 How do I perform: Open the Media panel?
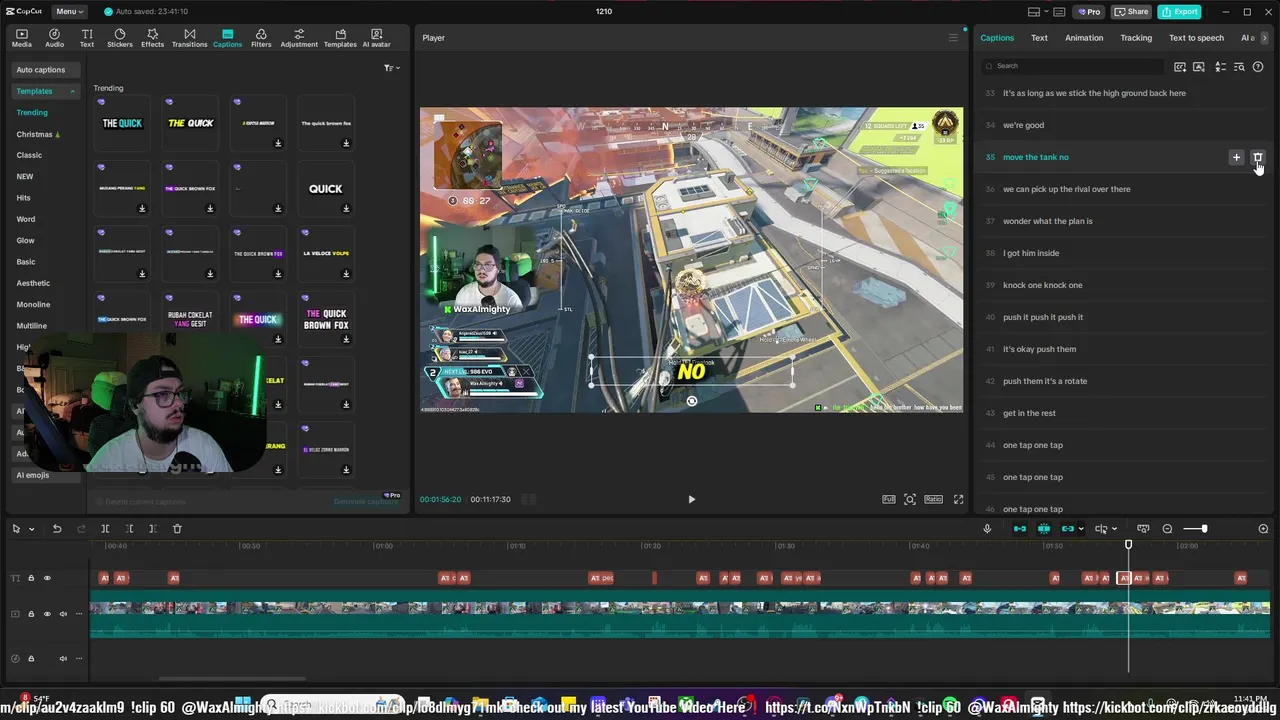22,38
